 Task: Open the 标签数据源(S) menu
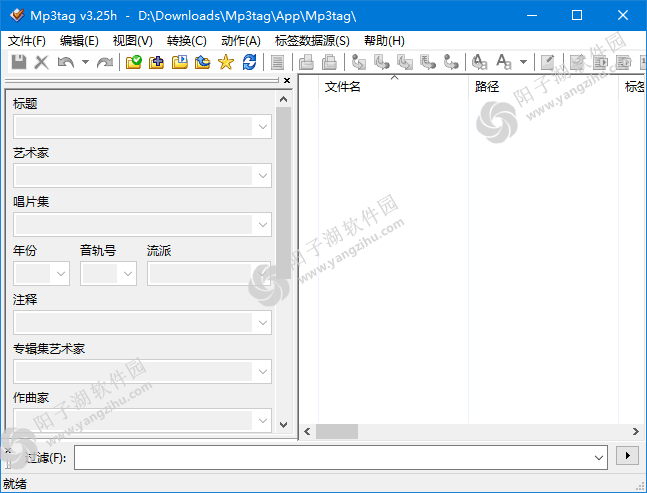tap(312, 41)
